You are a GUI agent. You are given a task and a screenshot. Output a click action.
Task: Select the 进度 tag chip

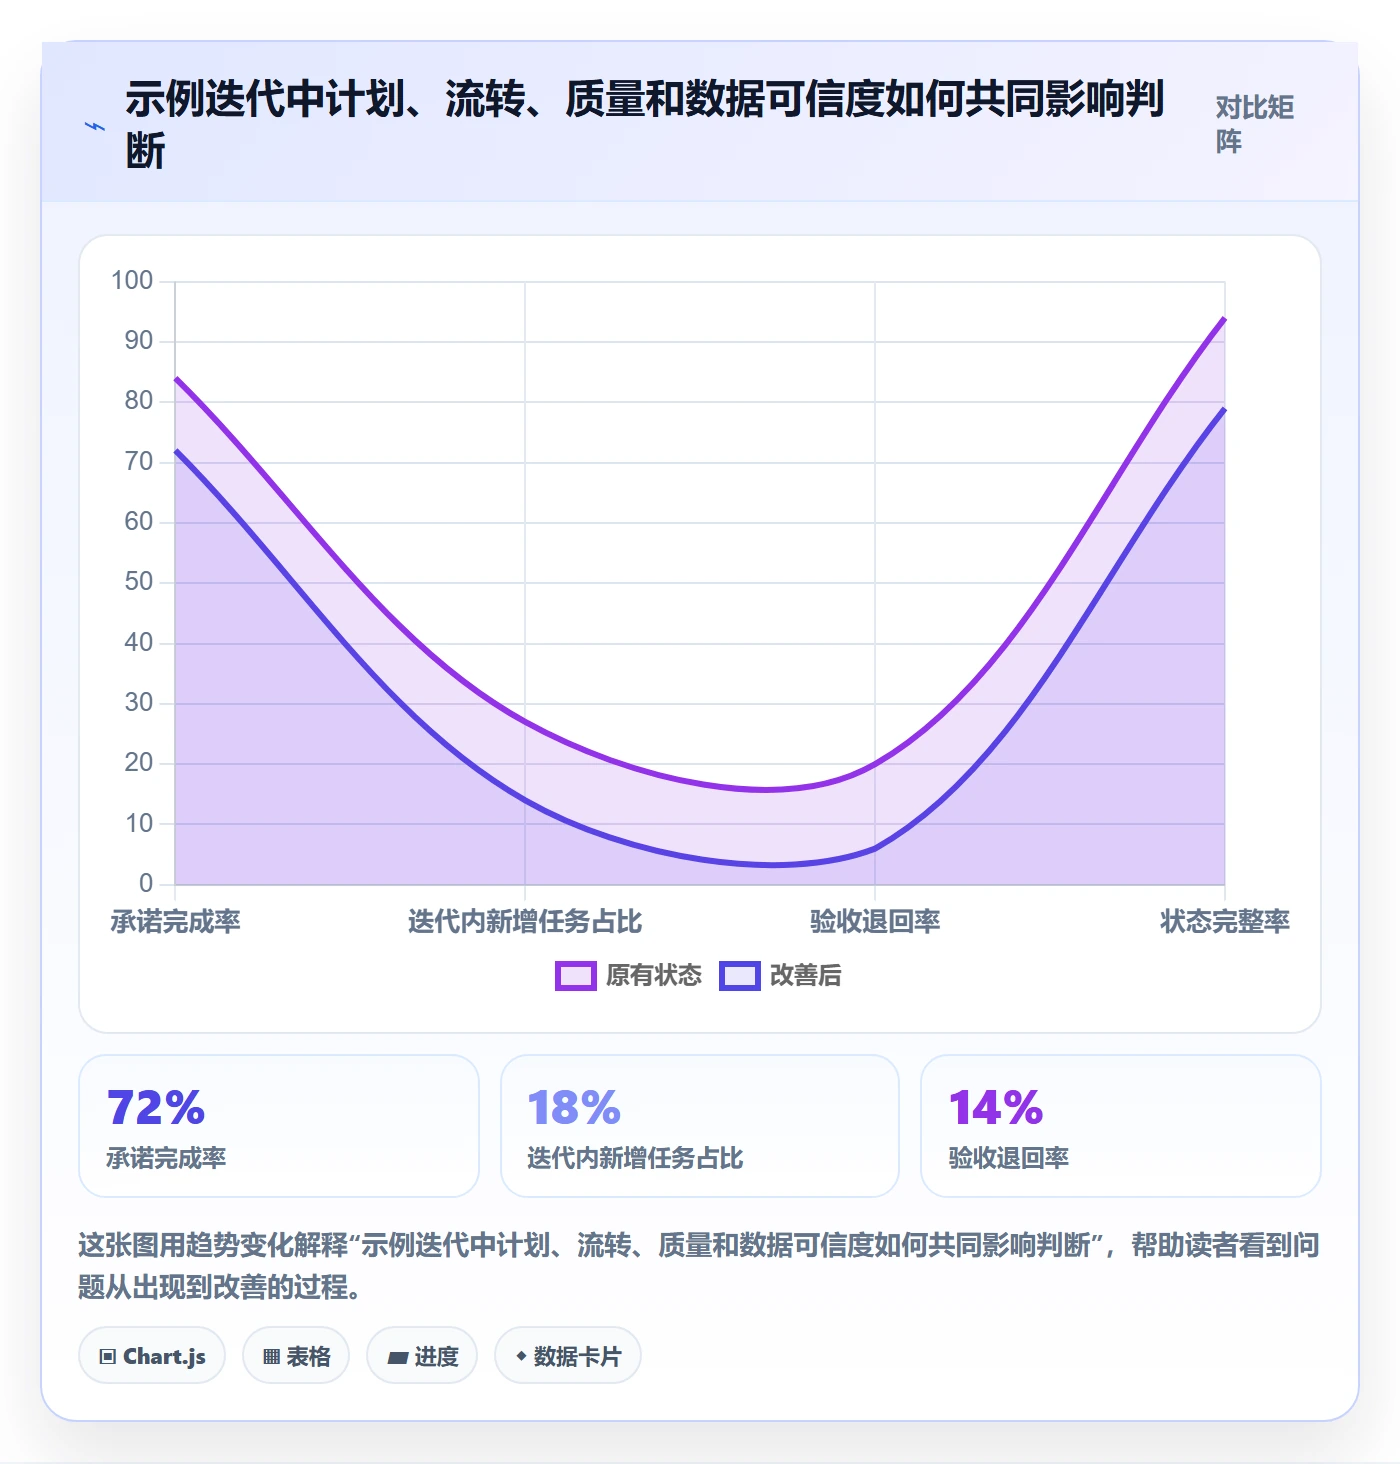tap(422, 1356)
